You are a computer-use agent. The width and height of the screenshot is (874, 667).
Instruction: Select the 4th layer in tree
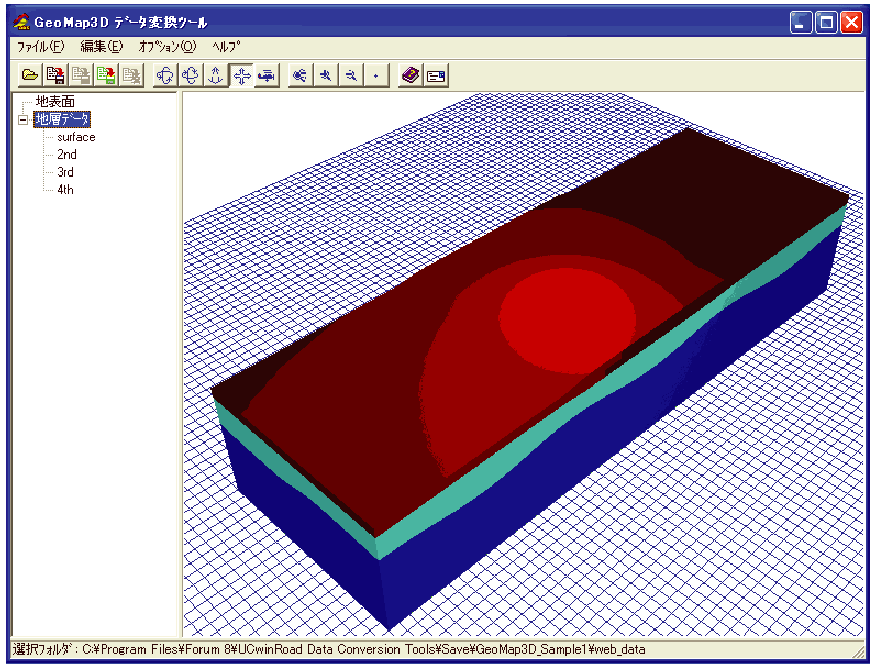(65, 189)
